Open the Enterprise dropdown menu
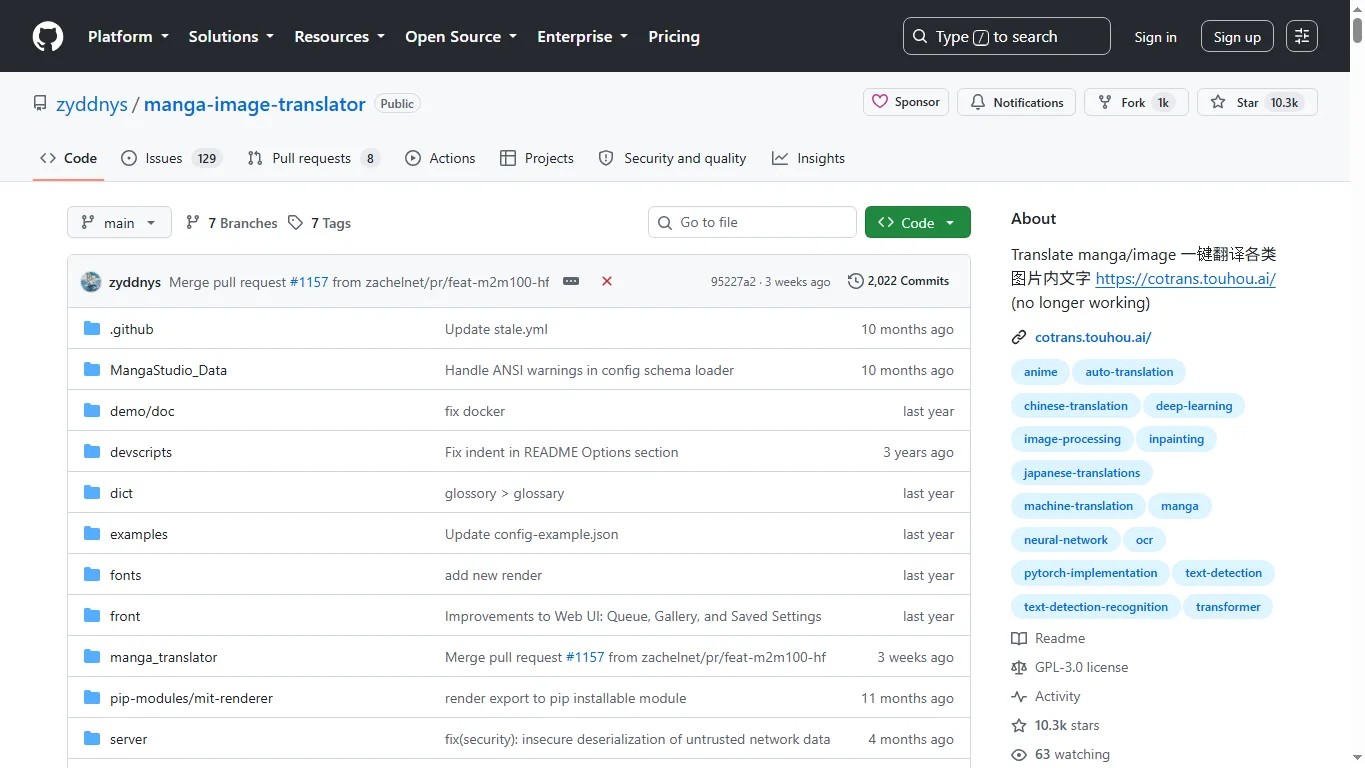Screen dimensions: 1365x768 click(583, 36)
